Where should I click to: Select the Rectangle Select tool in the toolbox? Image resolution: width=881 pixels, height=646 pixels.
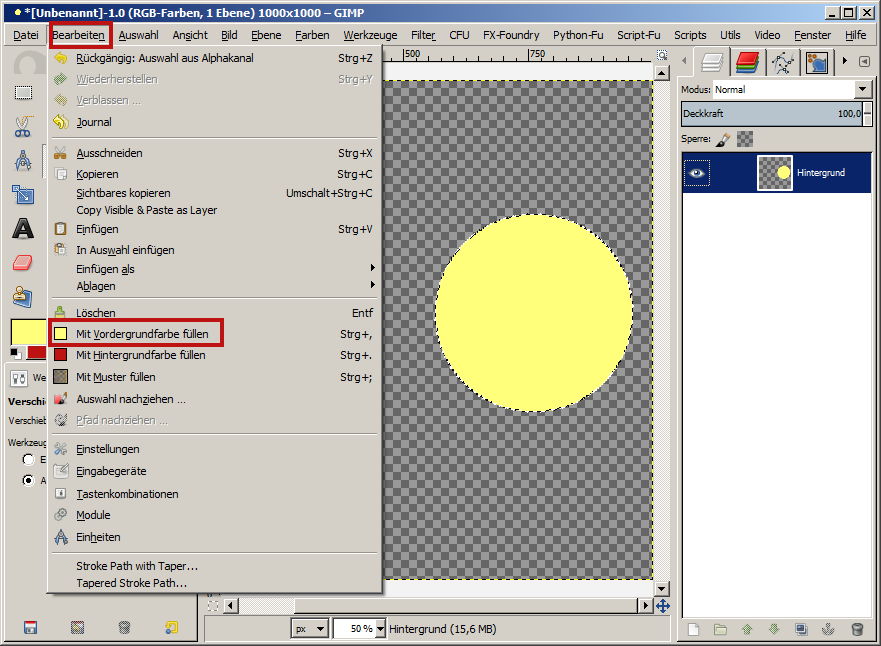tap(23, 93)
